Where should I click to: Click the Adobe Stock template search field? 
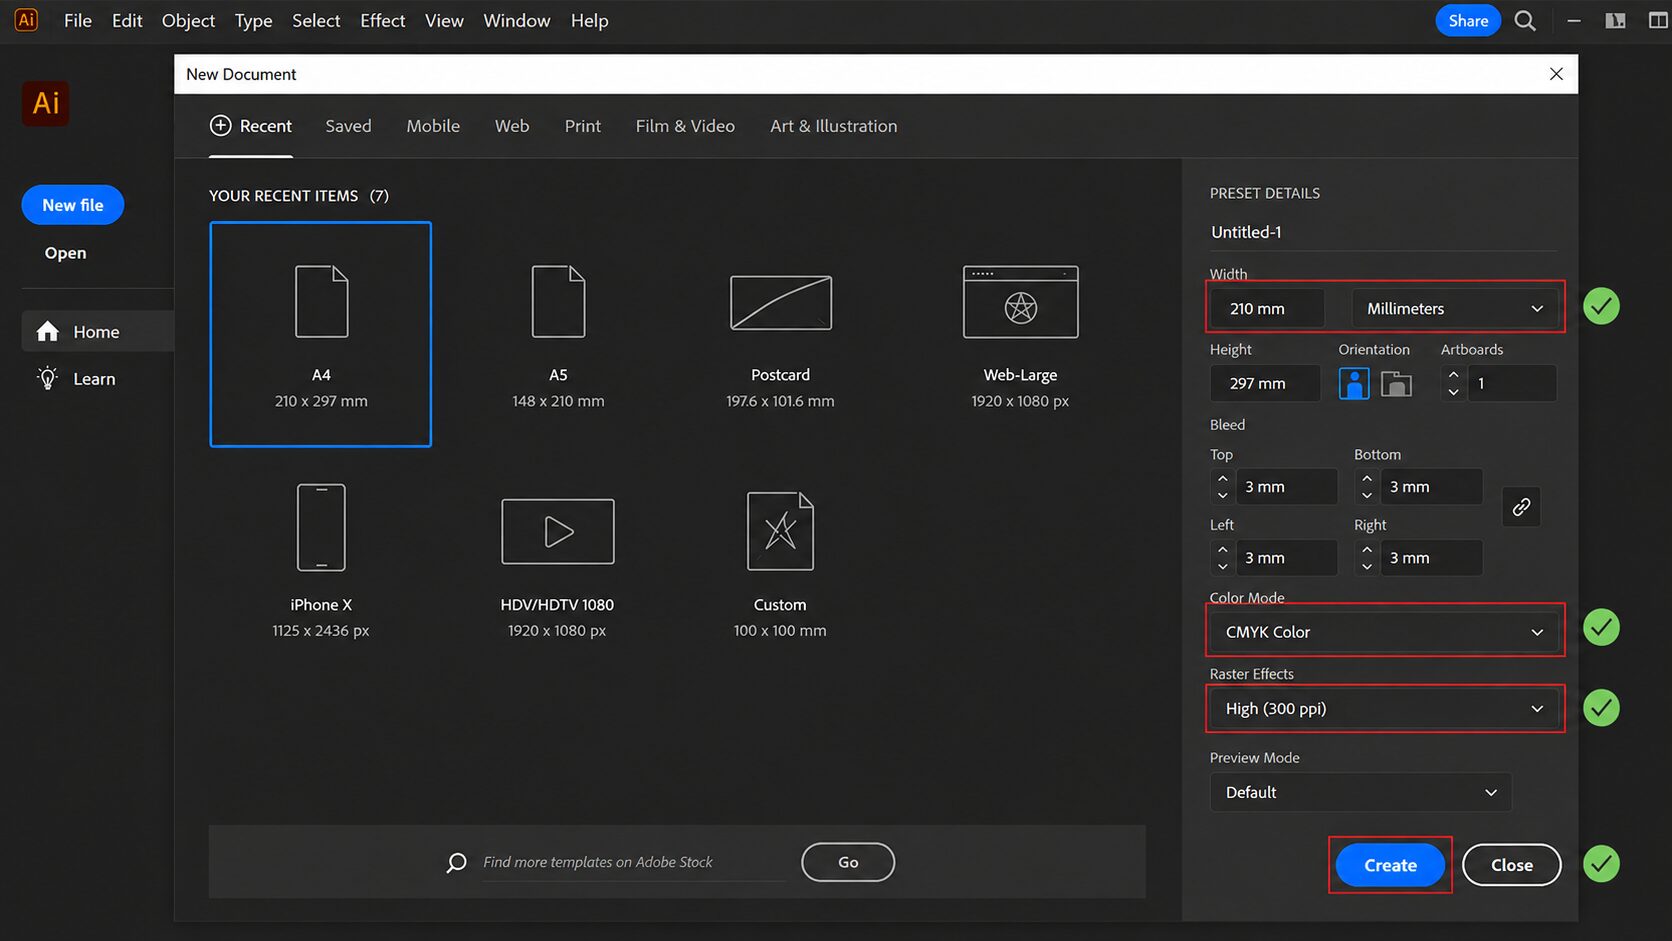[x=634, y=862]
